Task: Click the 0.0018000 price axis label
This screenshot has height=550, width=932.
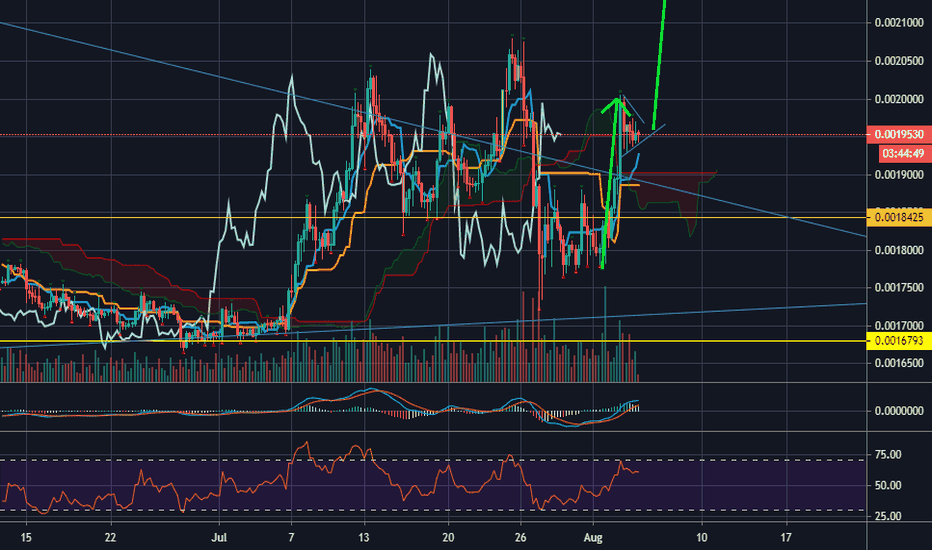Action: (899, 250)
